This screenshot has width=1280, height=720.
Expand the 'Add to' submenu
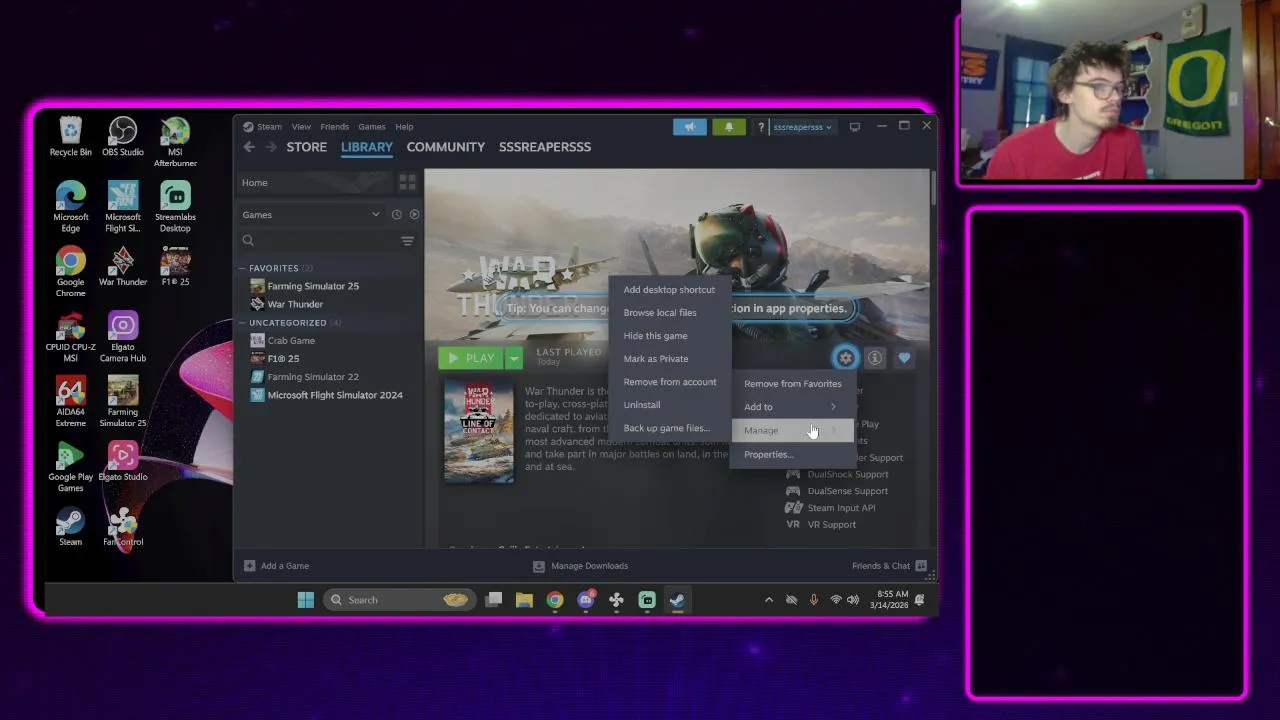tap(792, 407)
